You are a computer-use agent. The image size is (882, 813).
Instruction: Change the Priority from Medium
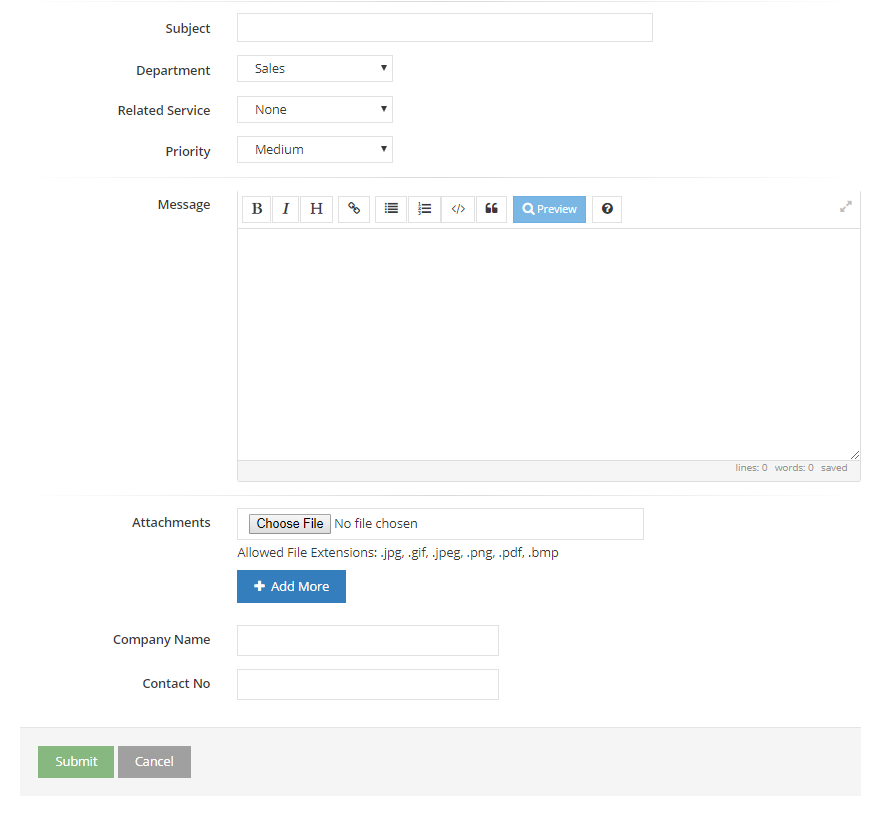click(x=314, y=148)
